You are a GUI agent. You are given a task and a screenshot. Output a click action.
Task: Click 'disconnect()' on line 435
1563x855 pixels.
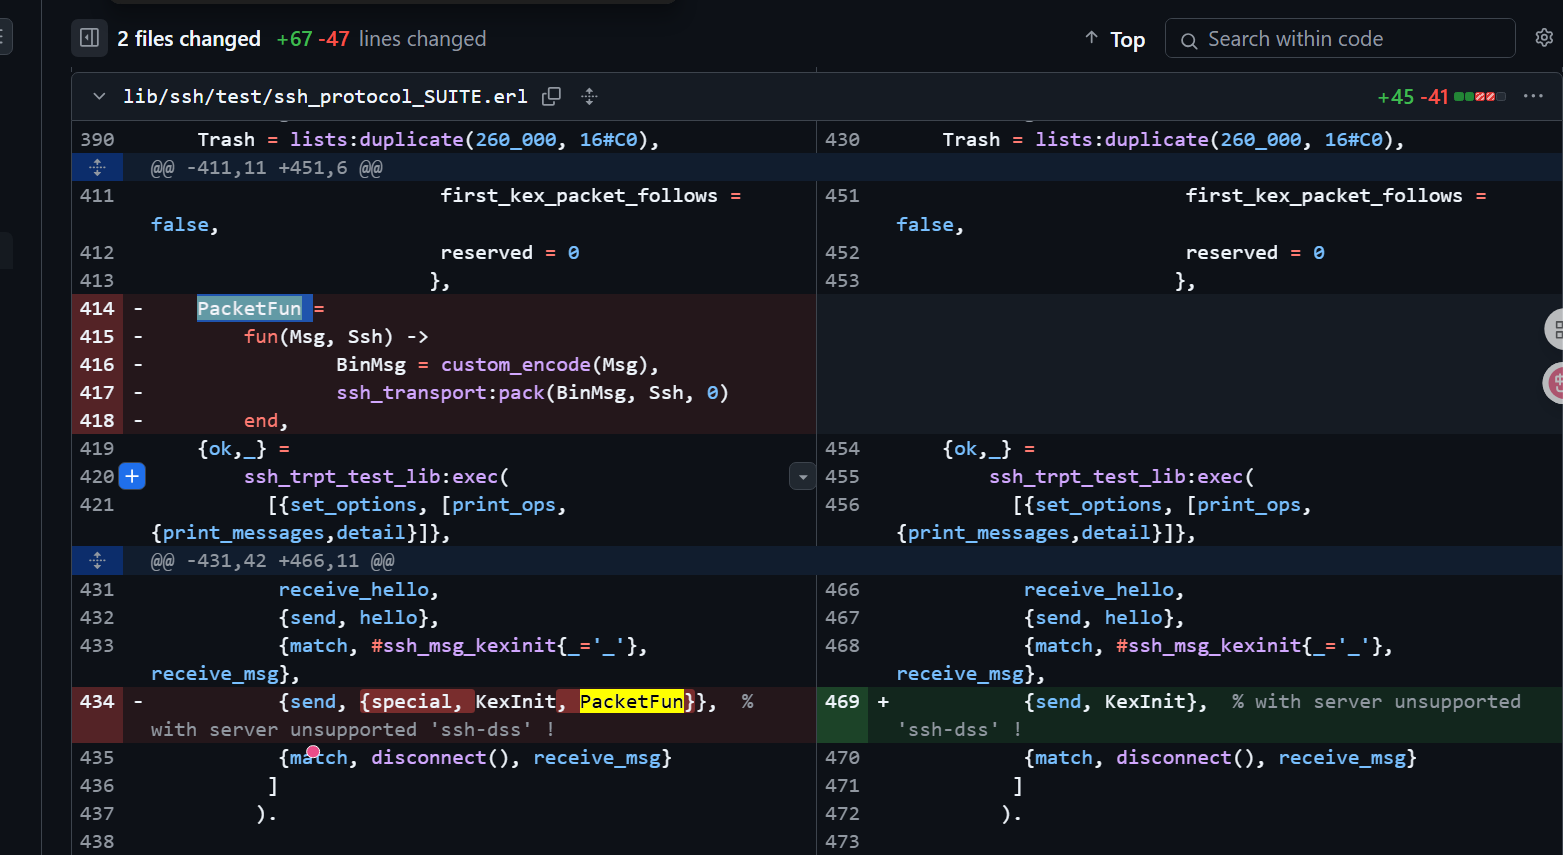pos(440,758)
